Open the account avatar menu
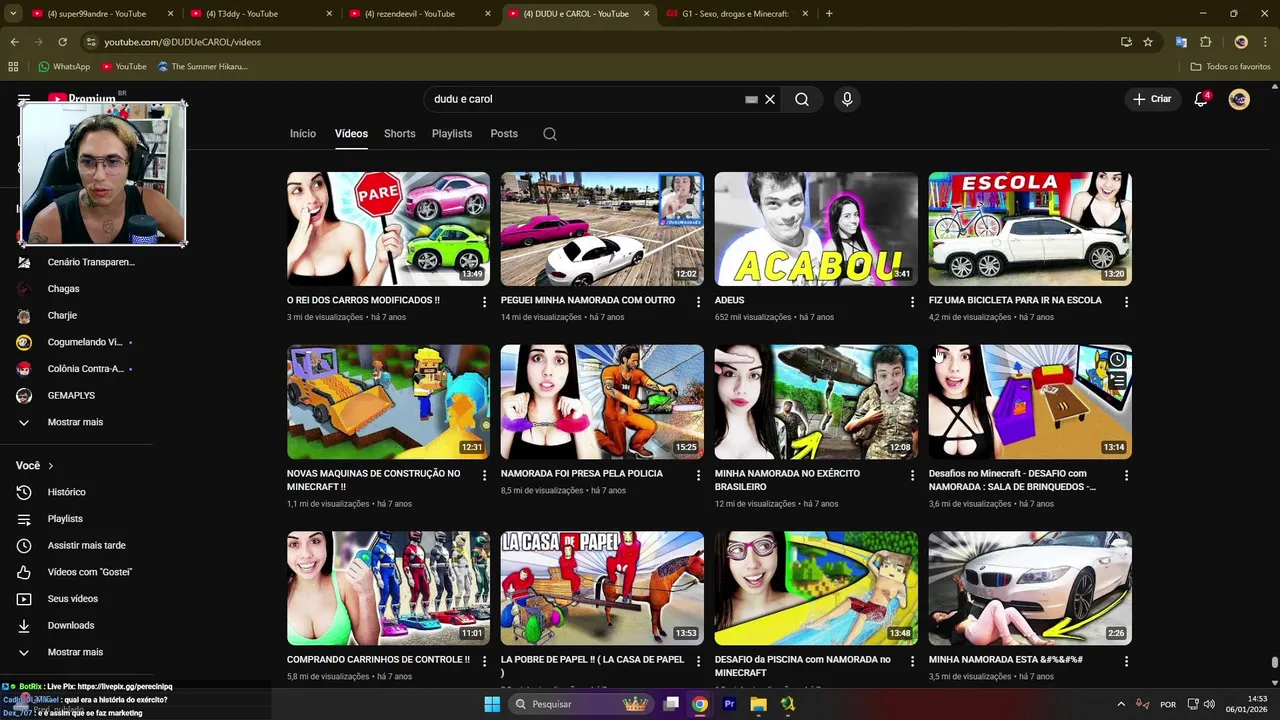The image size is (1280, 720). point(1239,99)
